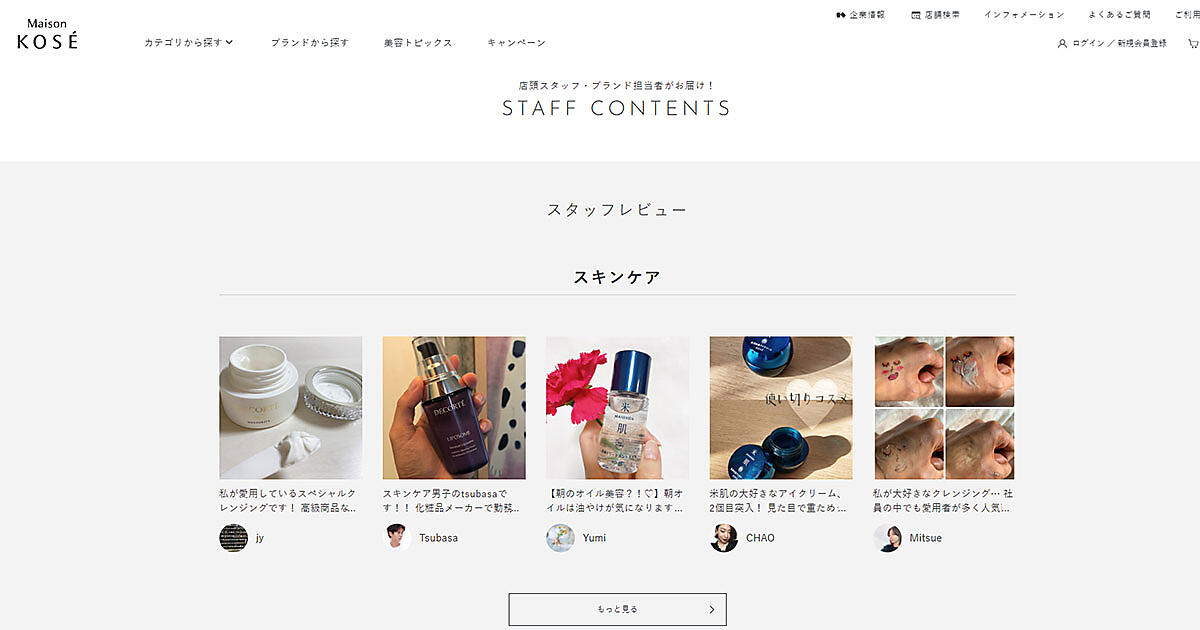Open インフォメーション link

click(x=1024, y=15)
